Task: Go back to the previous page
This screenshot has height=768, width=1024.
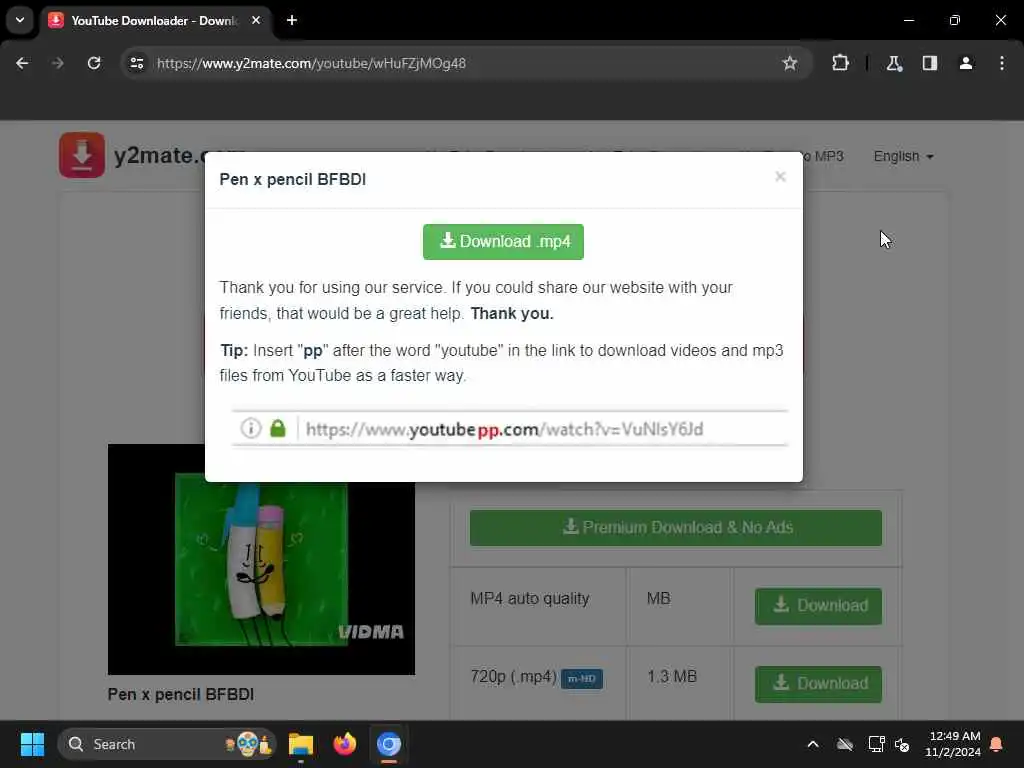Action: pyautogui.click(x=22, y=63)
